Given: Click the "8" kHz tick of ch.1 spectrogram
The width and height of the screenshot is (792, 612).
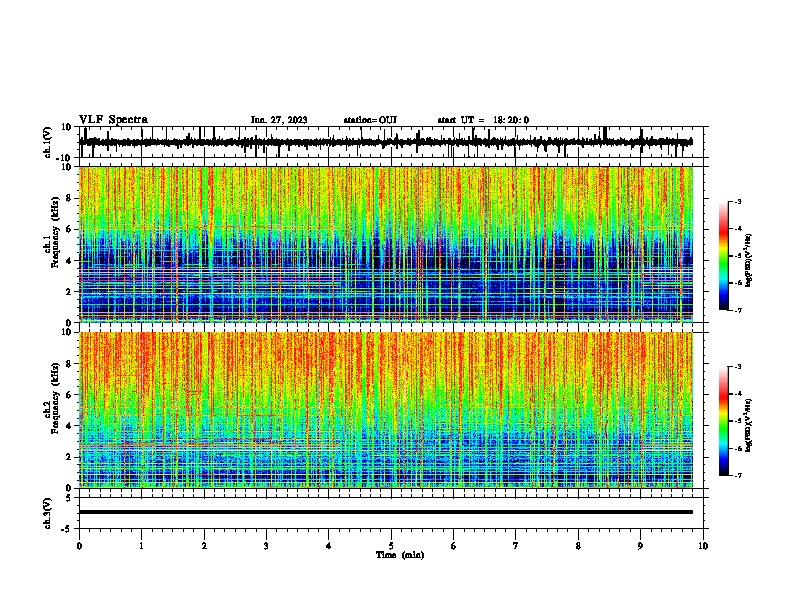Looking at the screenshot, I should (x=69, y=198).
